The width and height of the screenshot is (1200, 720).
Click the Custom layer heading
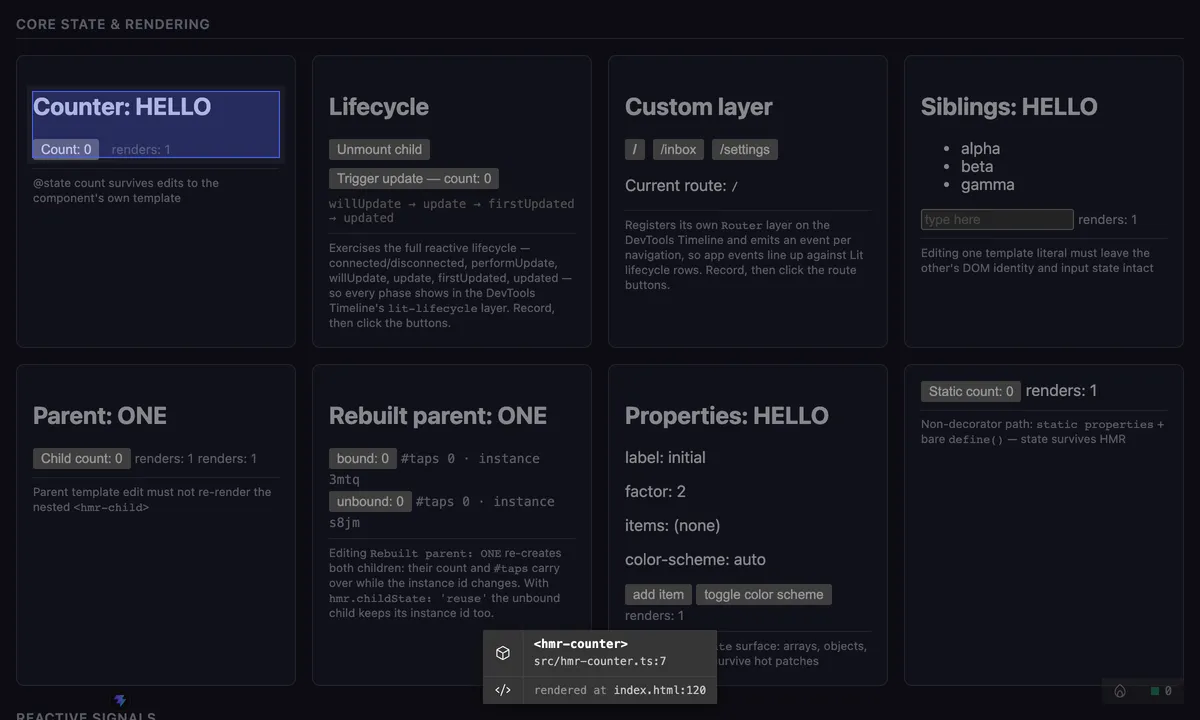pyautogui.click(x=699, y=106)
